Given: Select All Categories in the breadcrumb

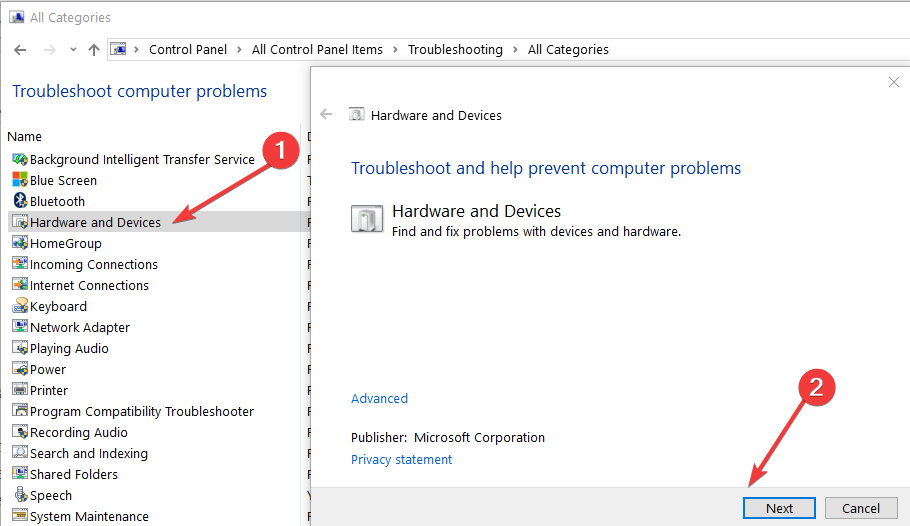Looking at the screenshot, I should point(568,50).
